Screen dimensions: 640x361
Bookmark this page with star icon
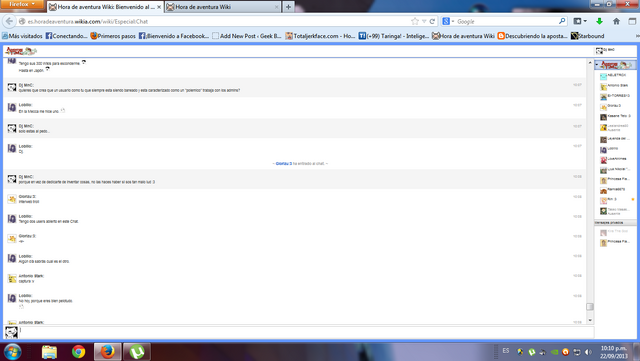415,21
